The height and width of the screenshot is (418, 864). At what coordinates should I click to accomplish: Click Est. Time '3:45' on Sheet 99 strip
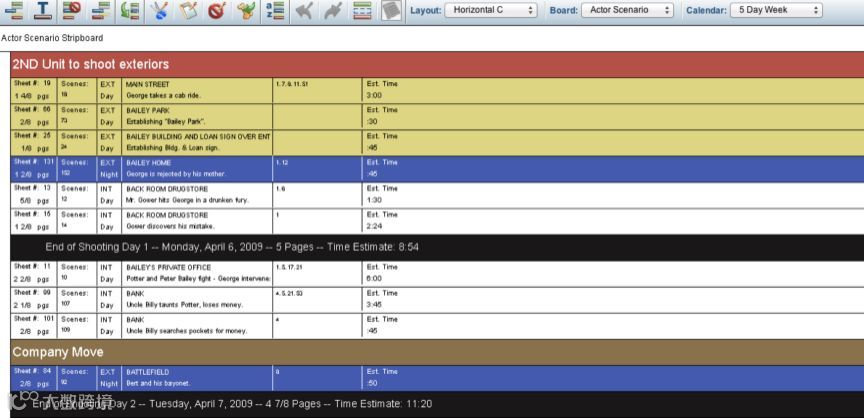374,305
